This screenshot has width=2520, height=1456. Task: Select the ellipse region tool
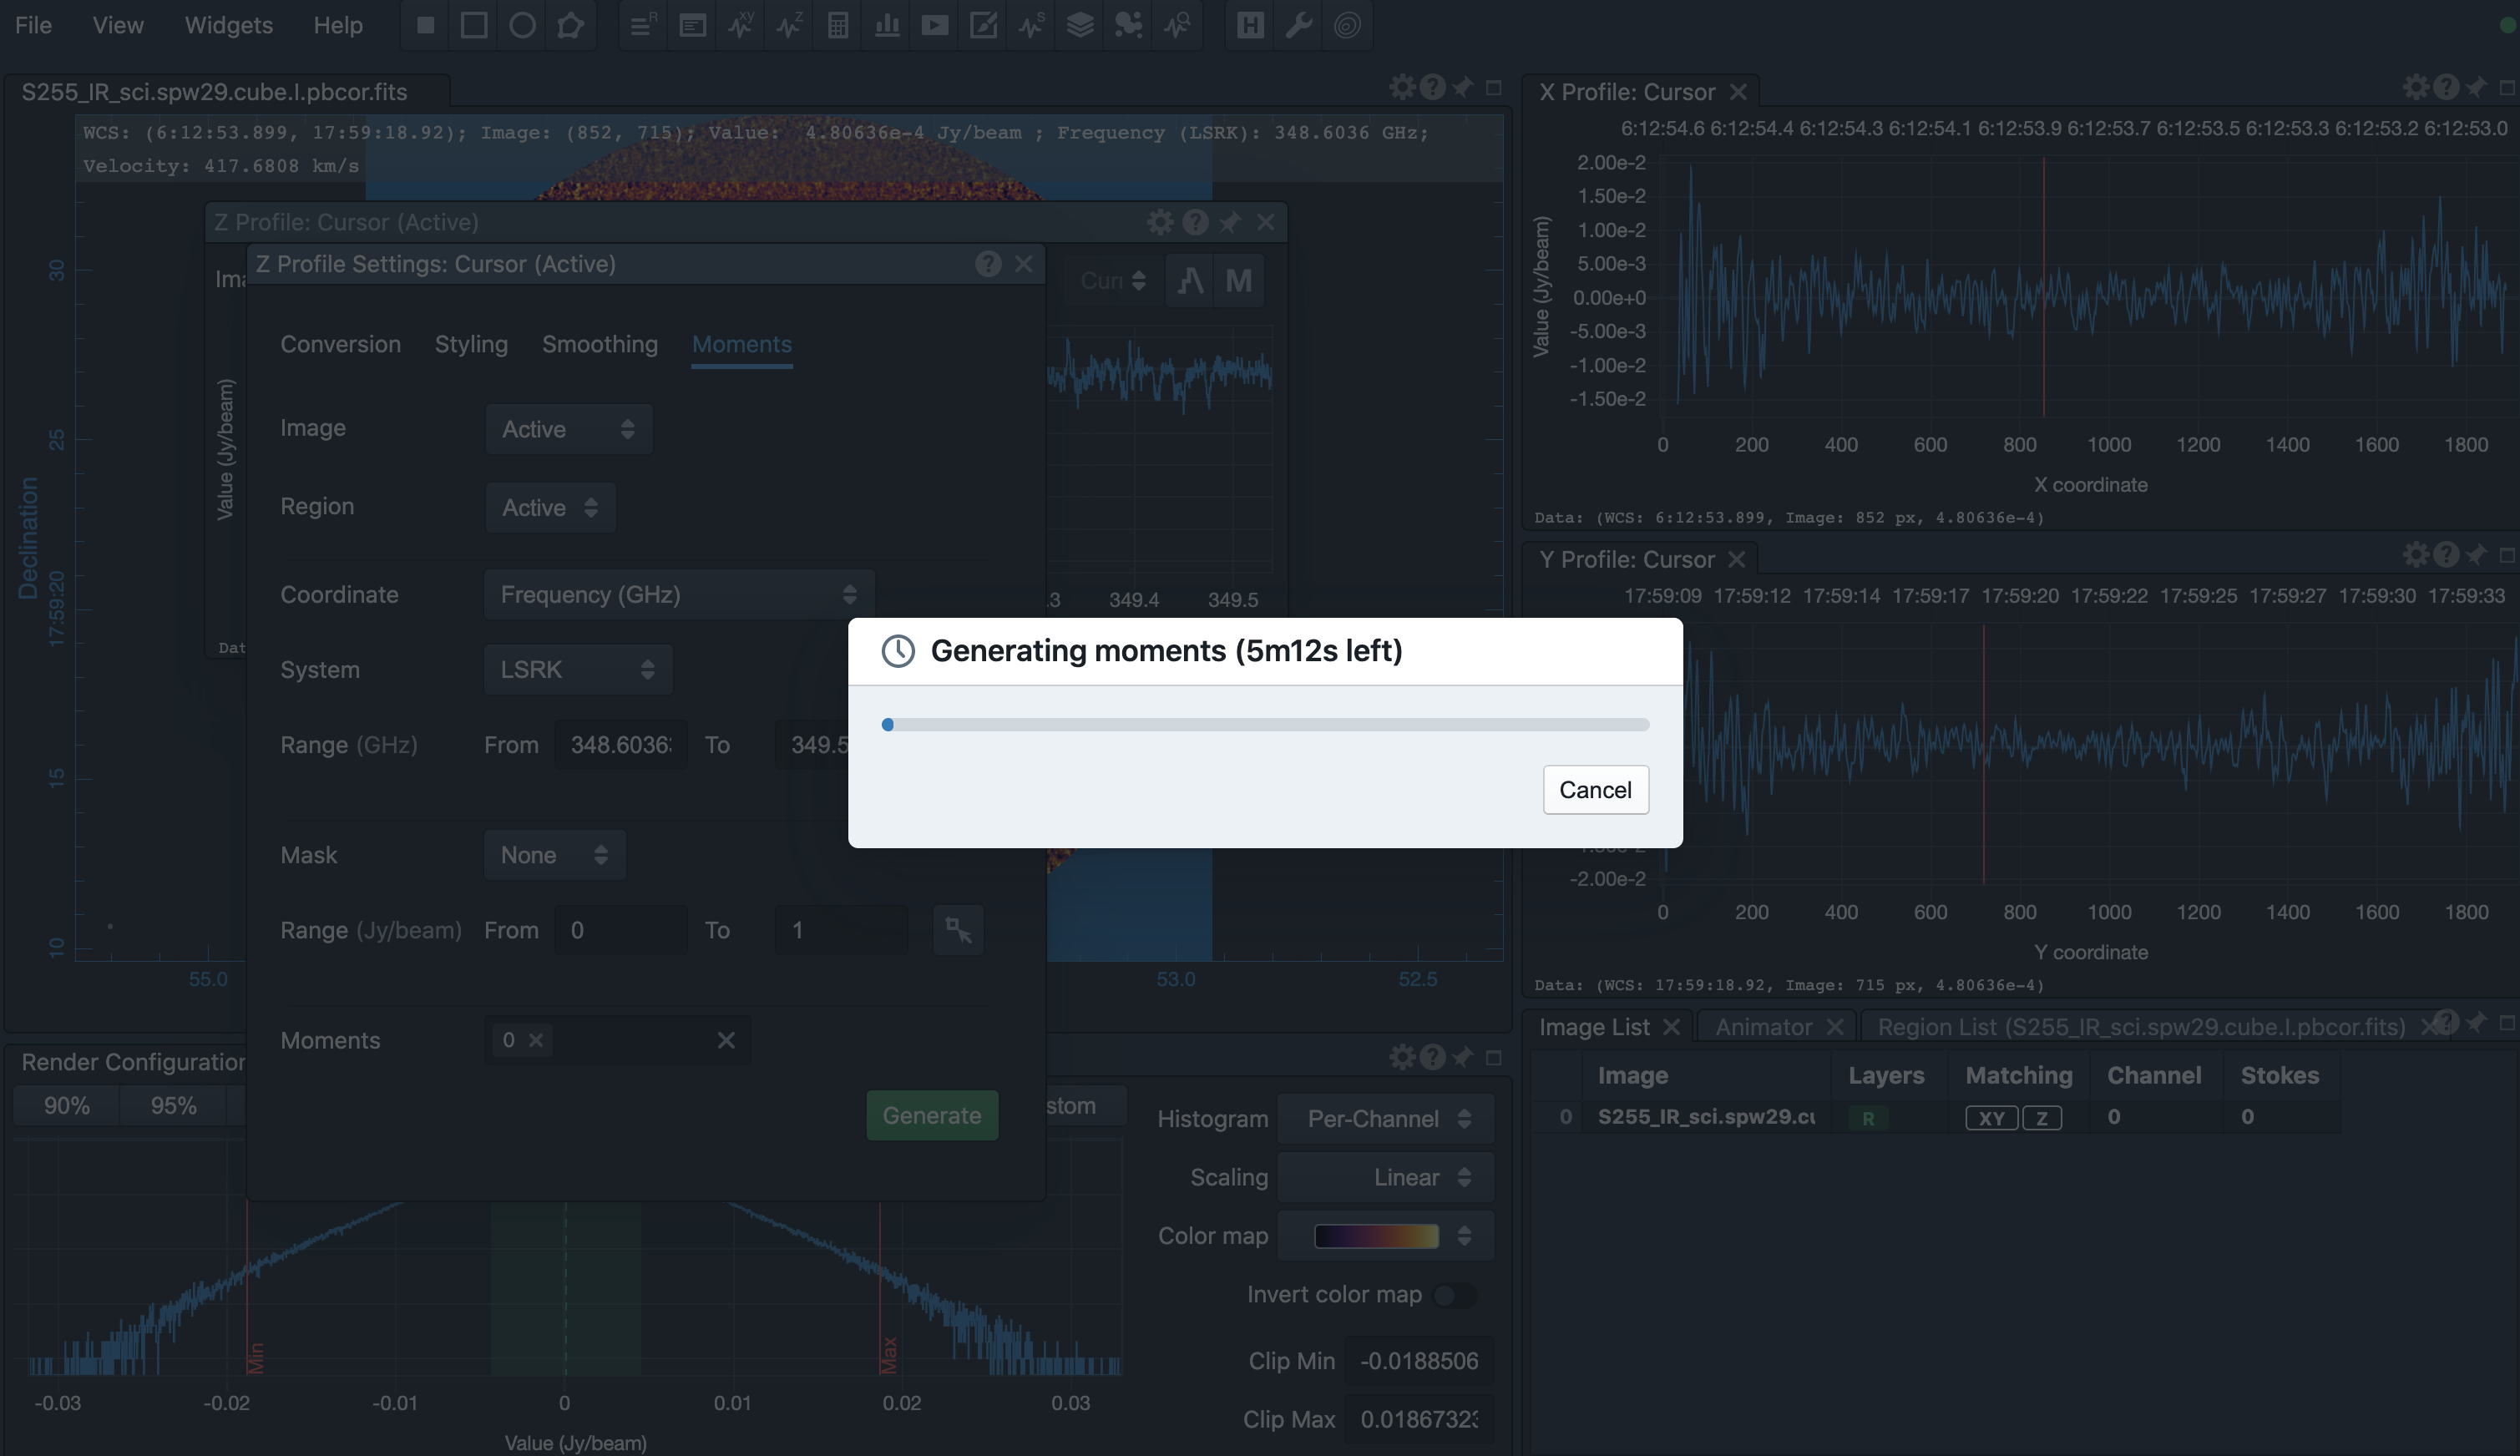(x=522, y=25)
